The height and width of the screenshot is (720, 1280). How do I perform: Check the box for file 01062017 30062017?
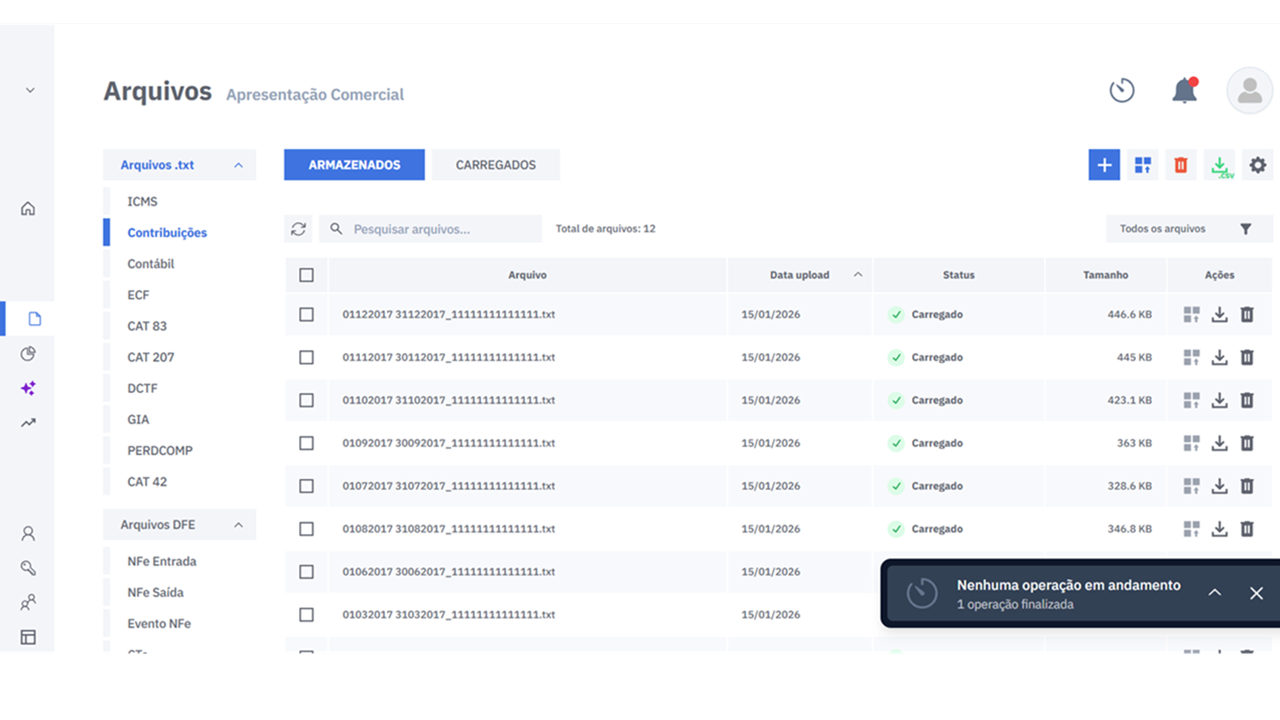coord(306,572)
